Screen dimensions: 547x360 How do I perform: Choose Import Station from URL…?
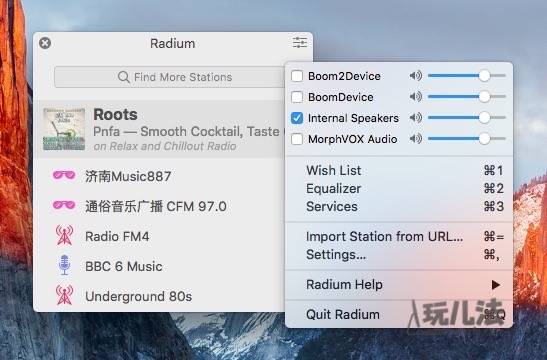[399, 237]
